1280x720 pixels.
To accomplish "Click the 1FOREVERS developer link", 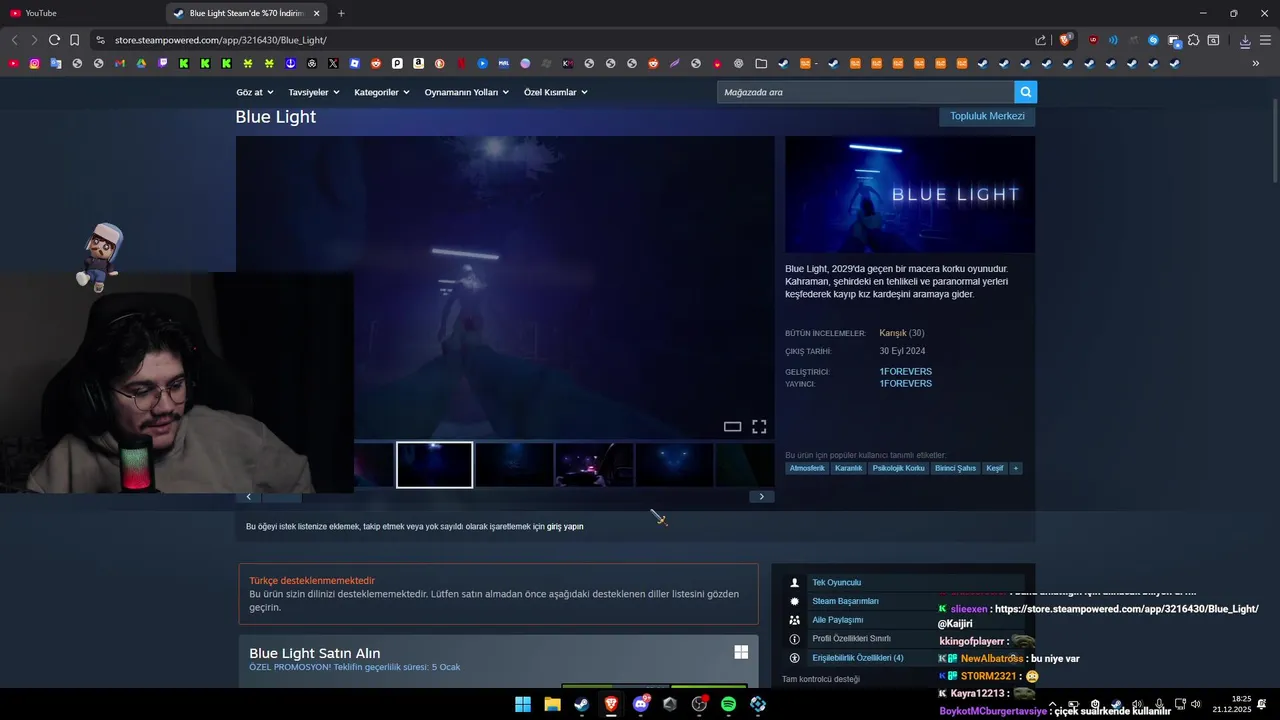I will tap(905, 371).
